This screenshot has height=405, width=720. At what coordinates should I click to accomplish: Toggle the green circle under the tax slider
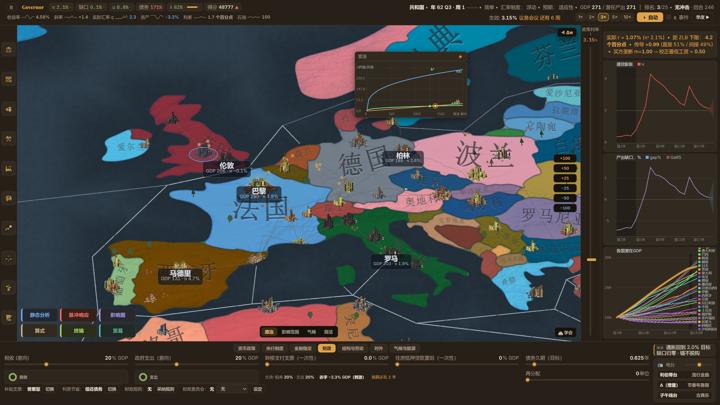(13, 377)
